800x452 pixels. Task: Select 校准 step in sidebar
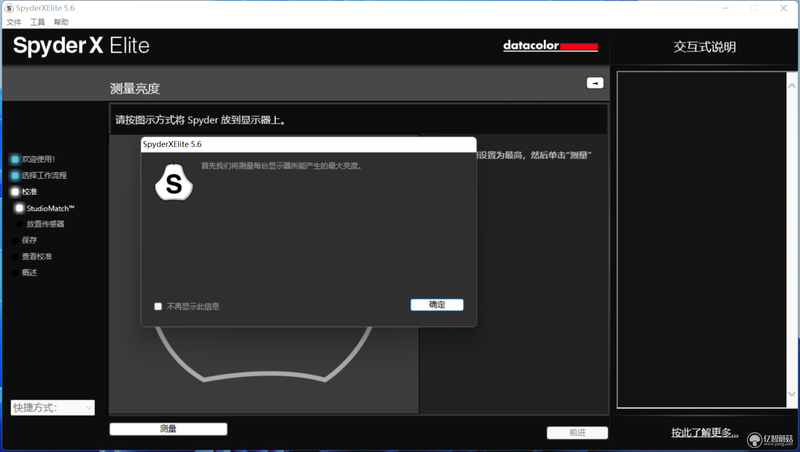[29, 192]
